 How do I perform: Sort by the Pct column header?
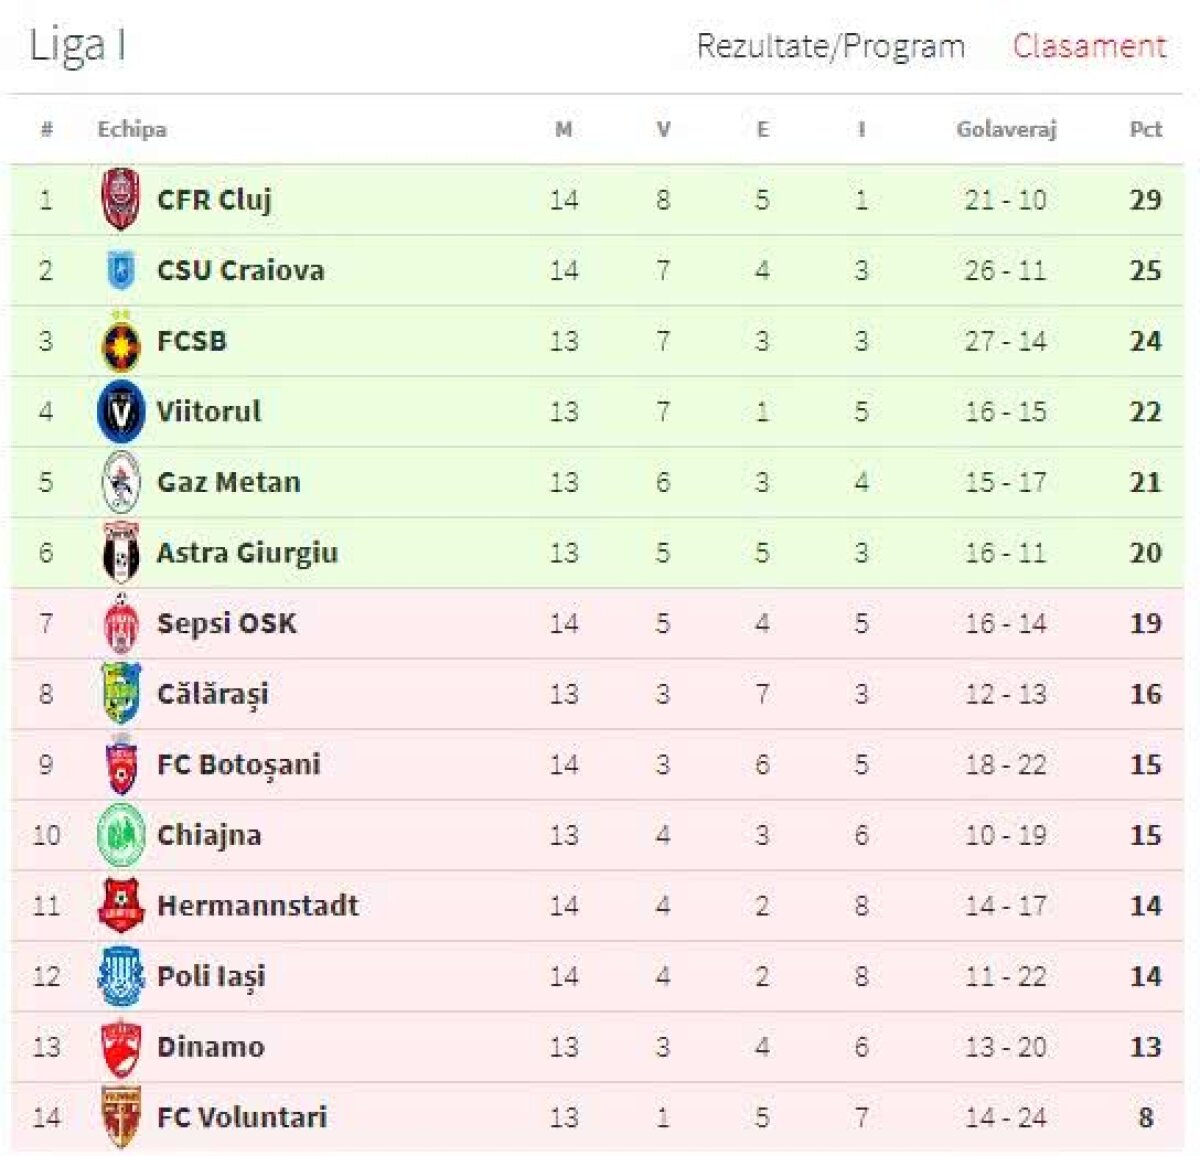click(1148, 129)
